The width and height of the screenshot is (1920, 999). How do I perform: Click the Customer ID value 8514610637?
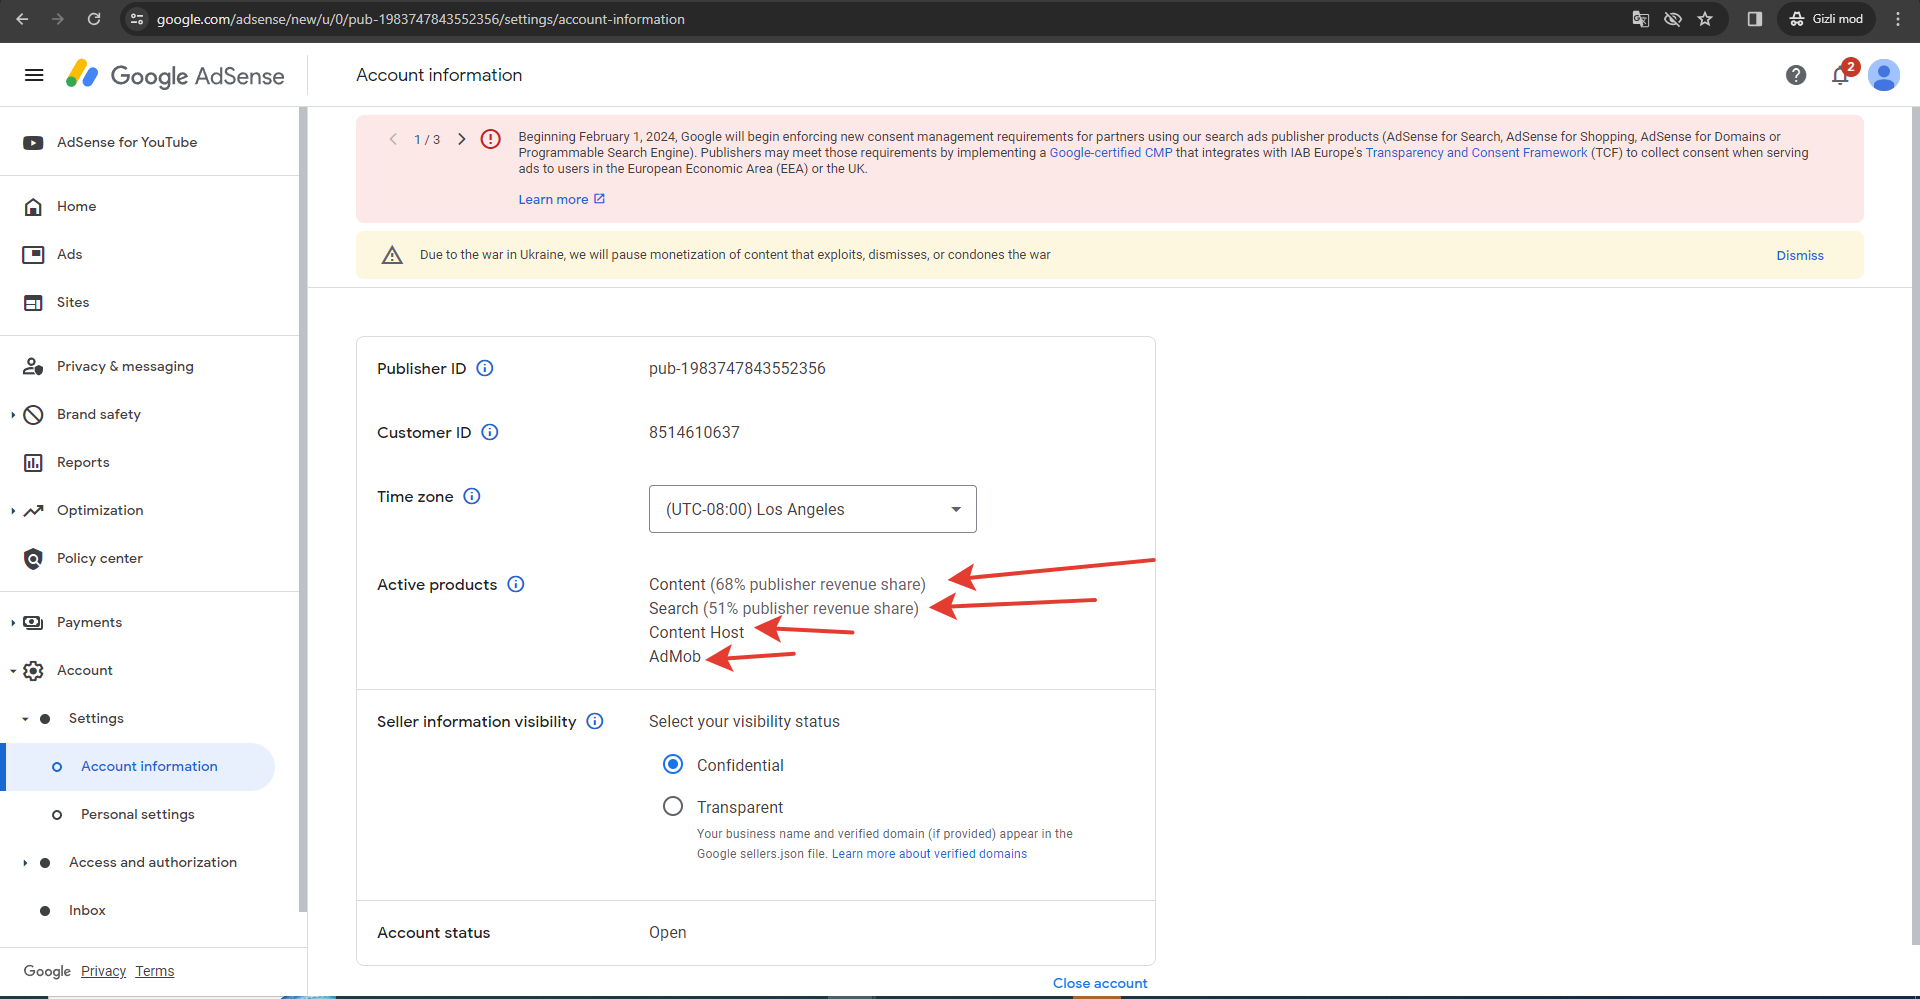tap(694, 432)
